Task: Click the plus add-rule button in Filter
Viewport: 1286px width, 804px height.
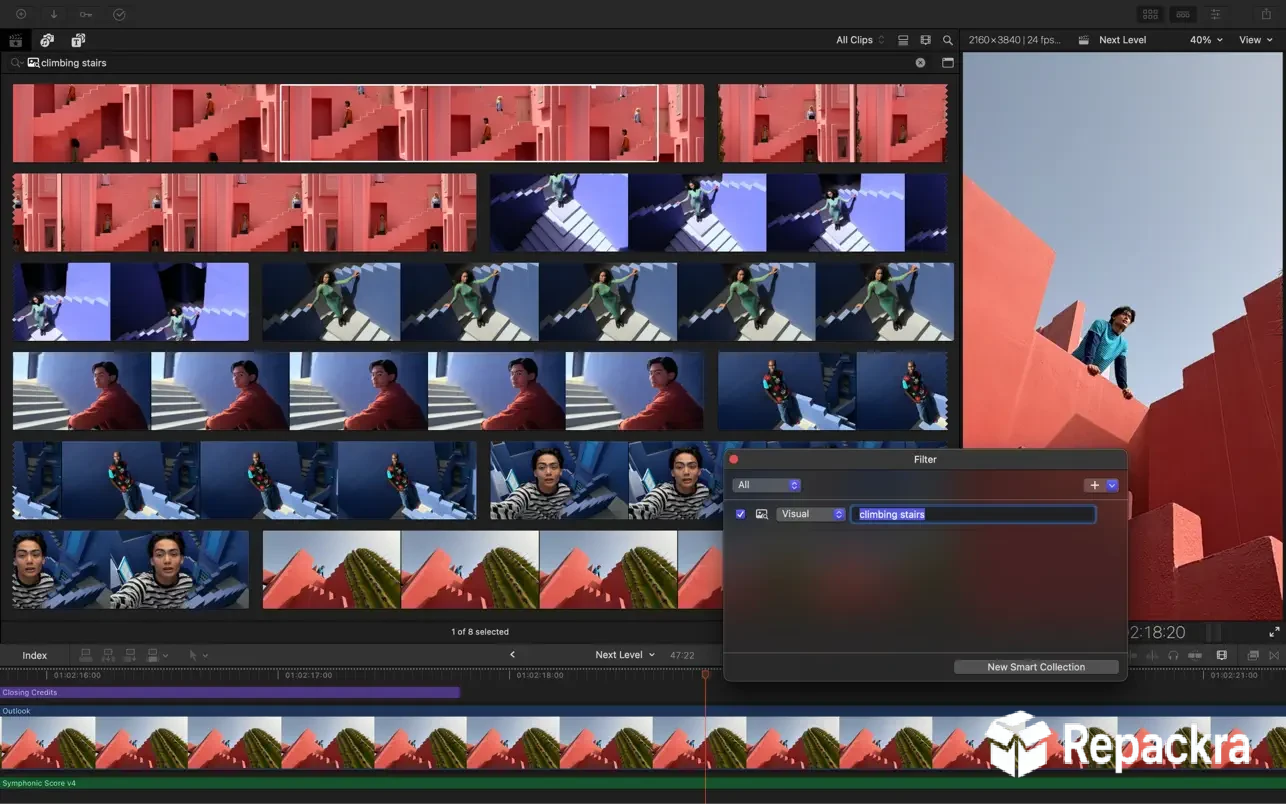Action: [1095, 485]
